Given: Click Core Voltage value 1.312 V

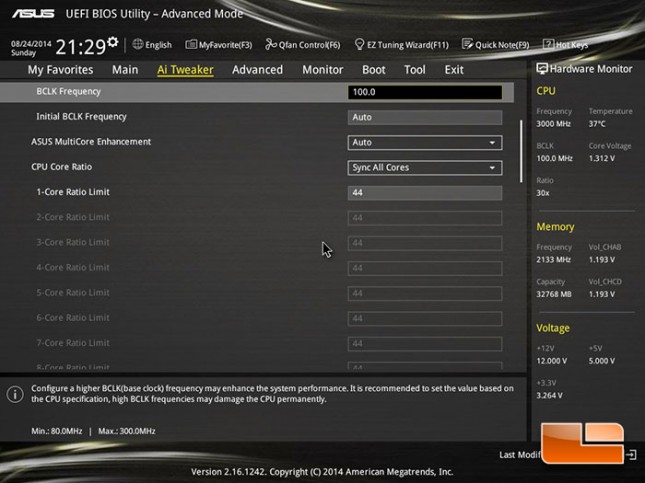Looking at the screenshot, I should 601,158.
